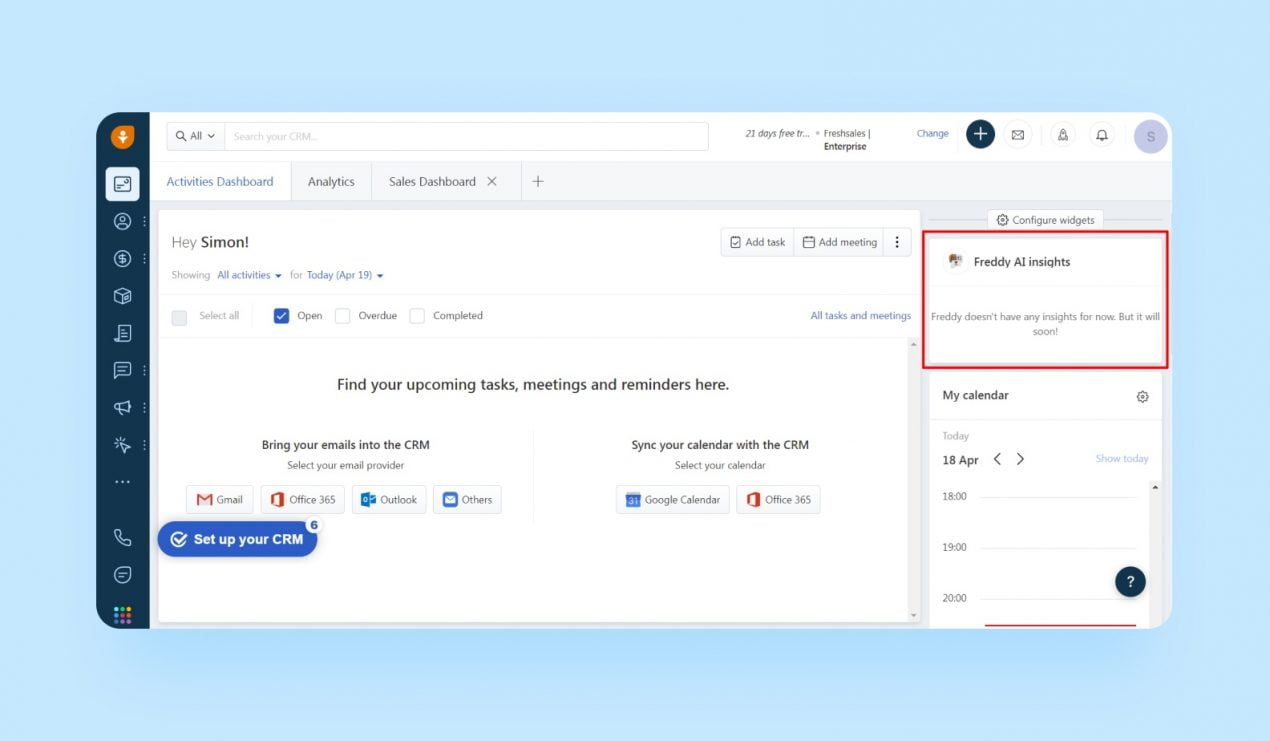Expand Contacts submenu dots in sidebar
The width and height of the screenshot is (1270, 741).
144,222
